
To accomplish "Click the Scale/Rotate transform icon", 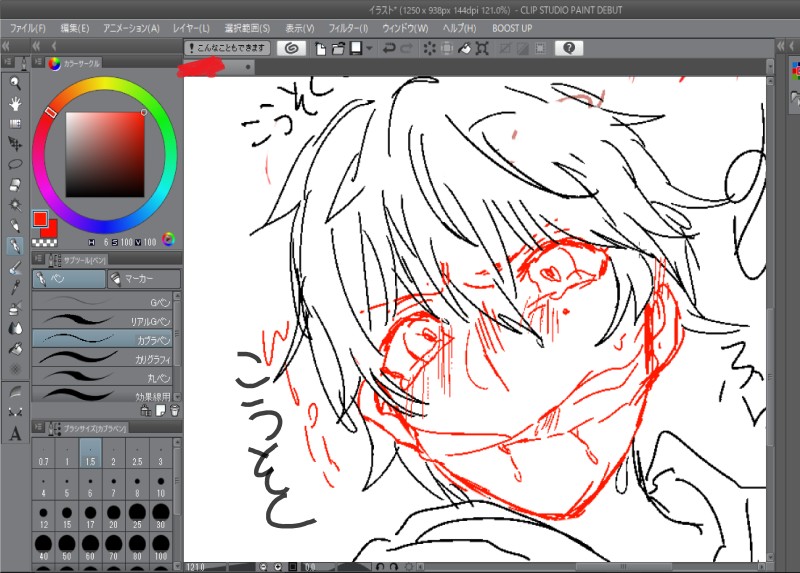I will tap(482, 48).
